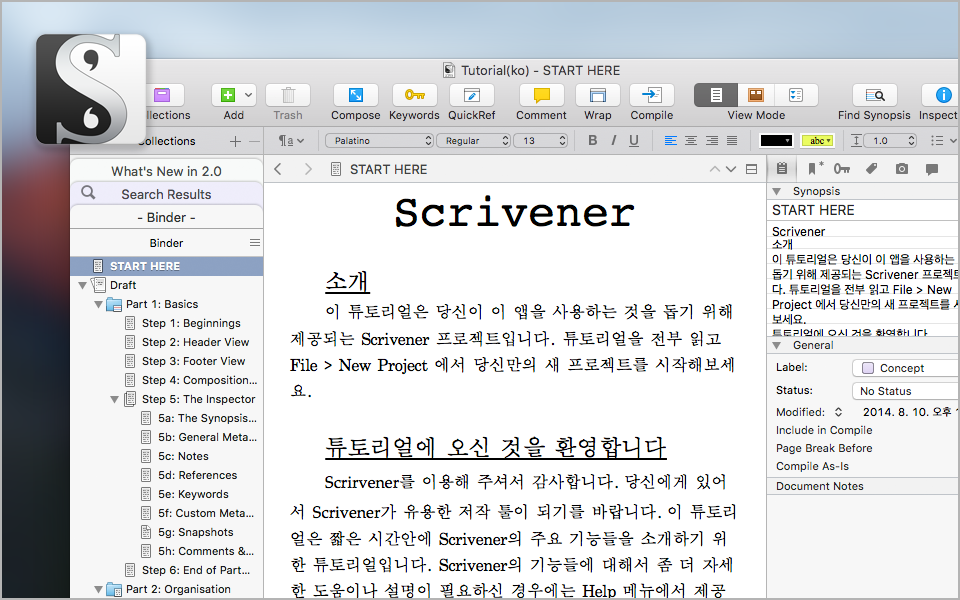Split the editor view

[x=751, y=169]
